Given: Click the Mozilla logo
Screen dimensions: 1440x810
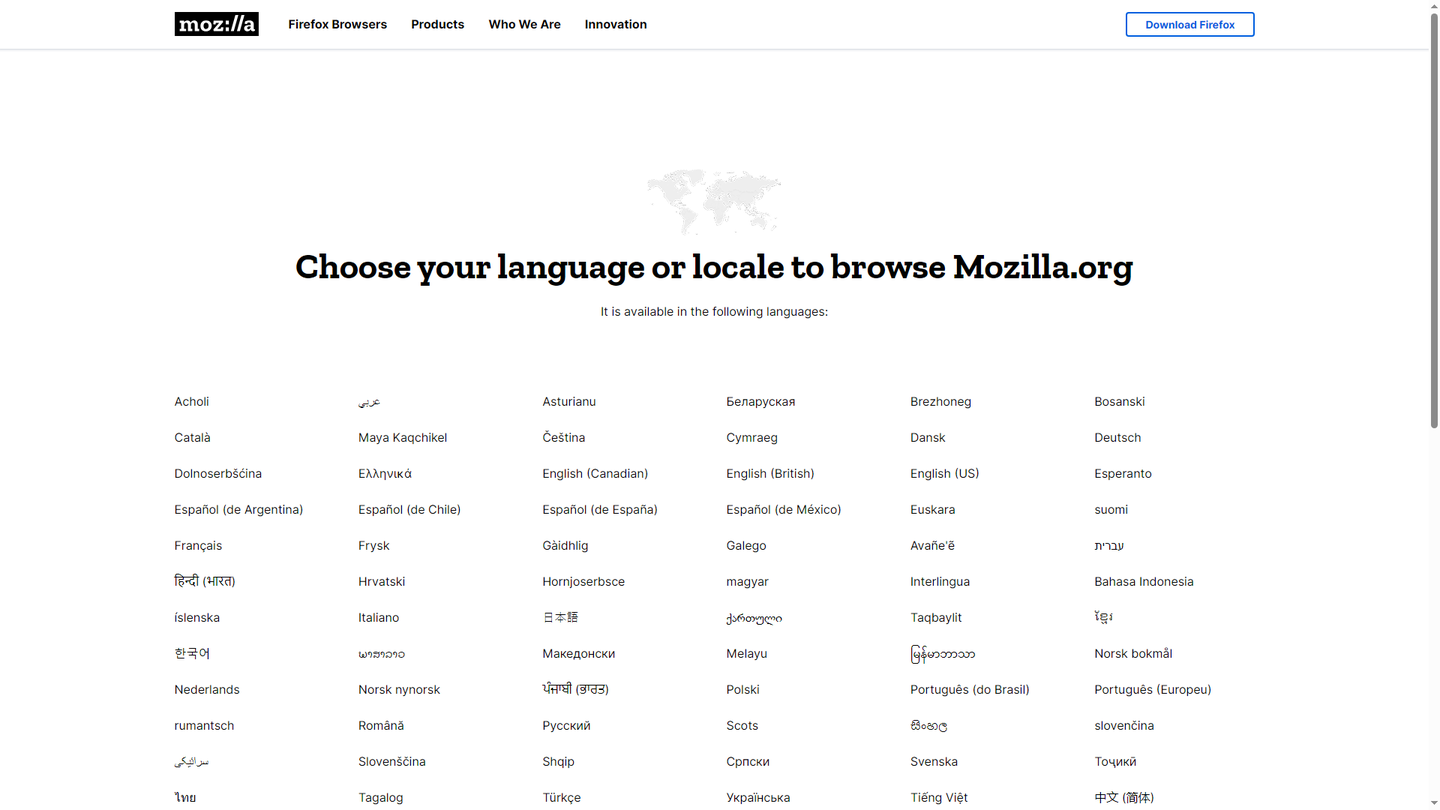Looking at the screenshot, I should (x=216, y=24).
